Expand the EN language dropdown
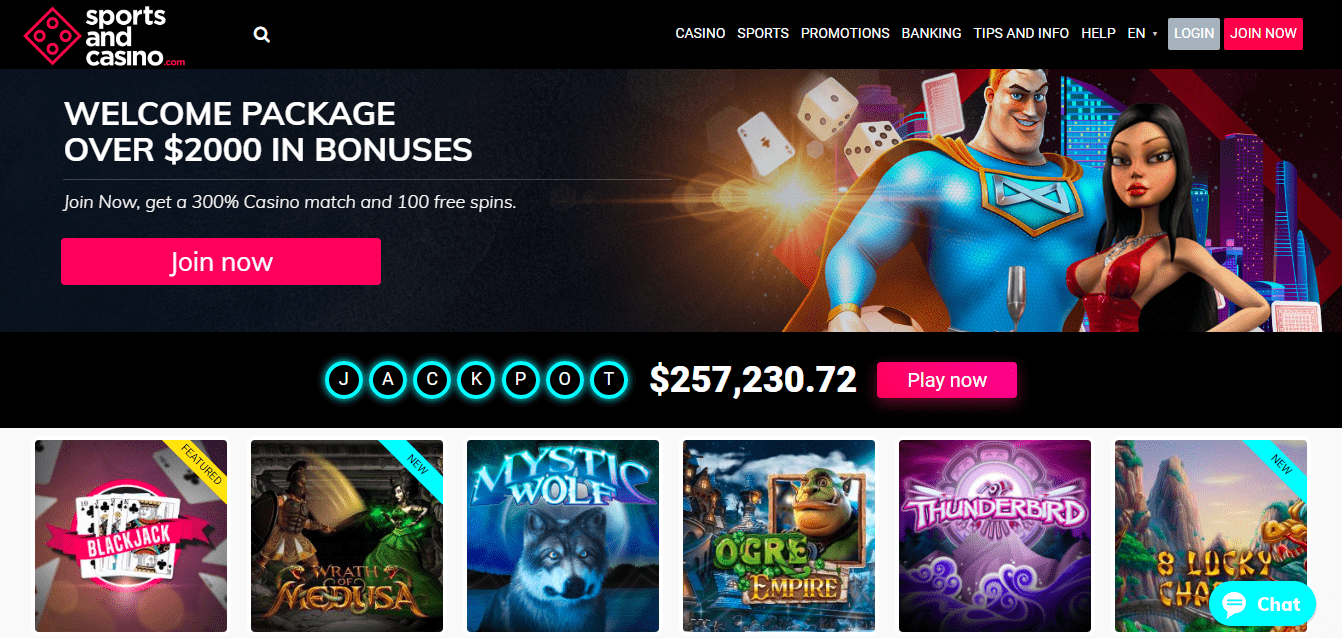 click(x=1142, y=33)
